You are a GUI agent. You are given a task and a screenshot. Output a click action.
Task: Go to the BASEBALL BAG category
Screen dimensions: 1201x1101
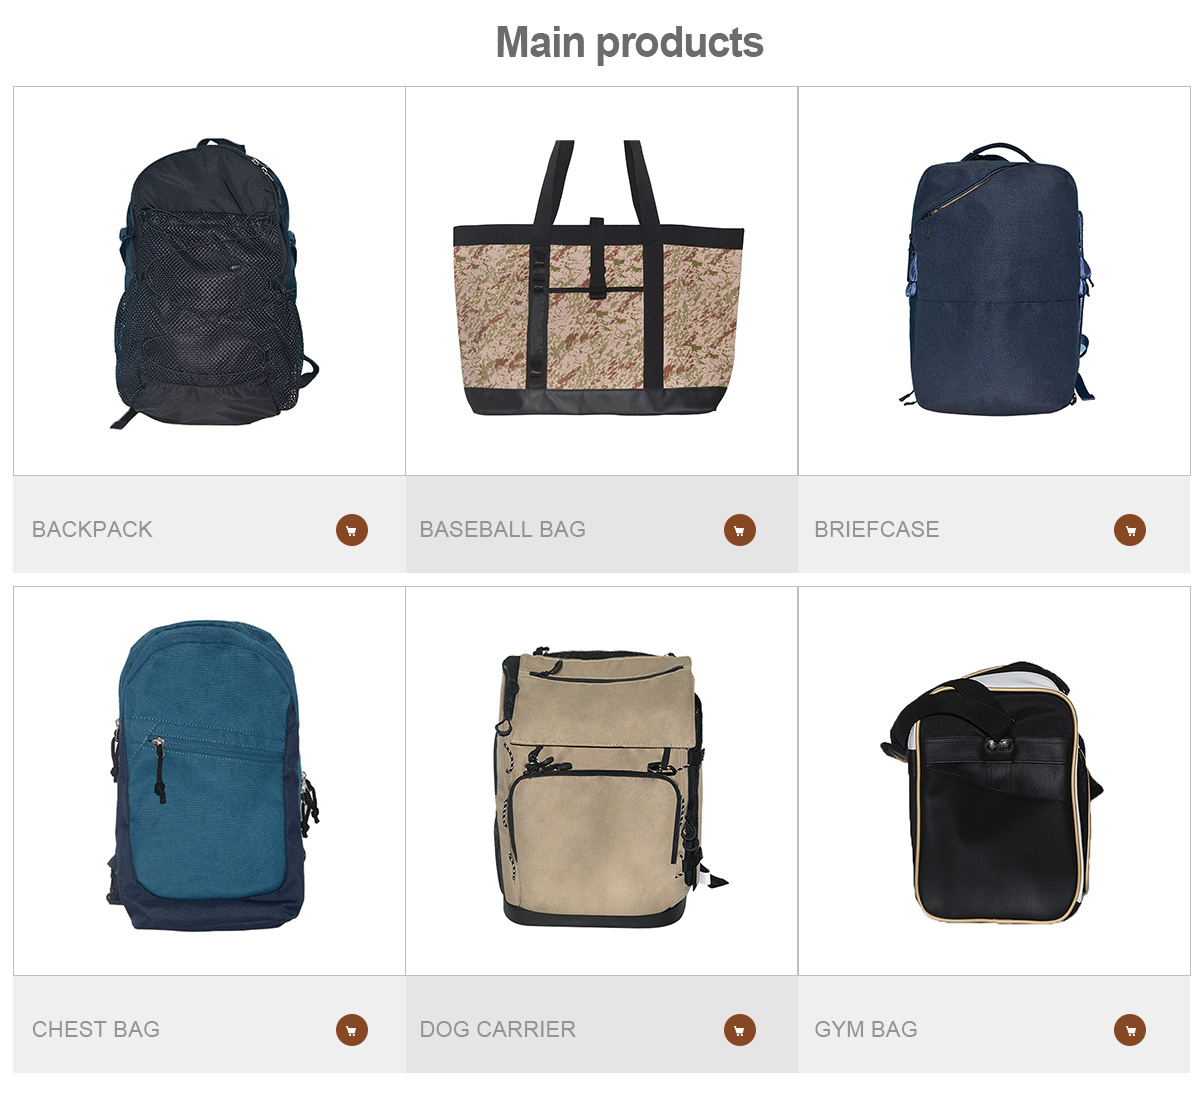tap(503, 530)
